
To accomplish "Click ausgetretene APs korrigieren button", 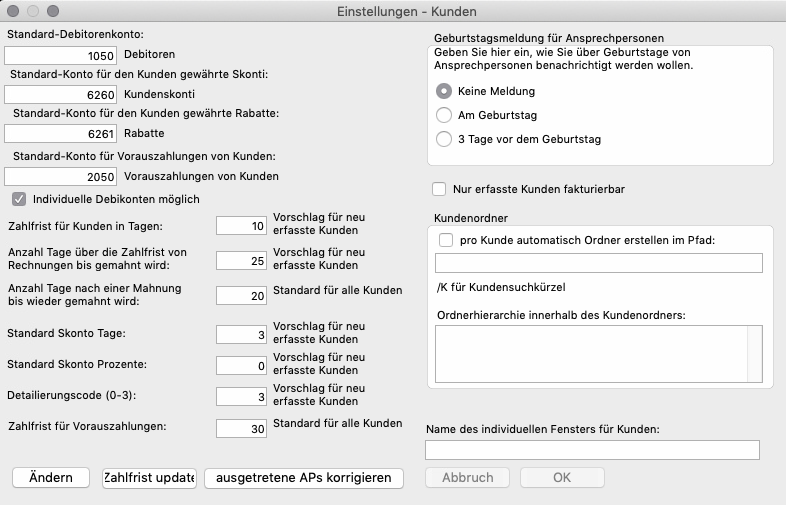I will (x=304, y=477).
